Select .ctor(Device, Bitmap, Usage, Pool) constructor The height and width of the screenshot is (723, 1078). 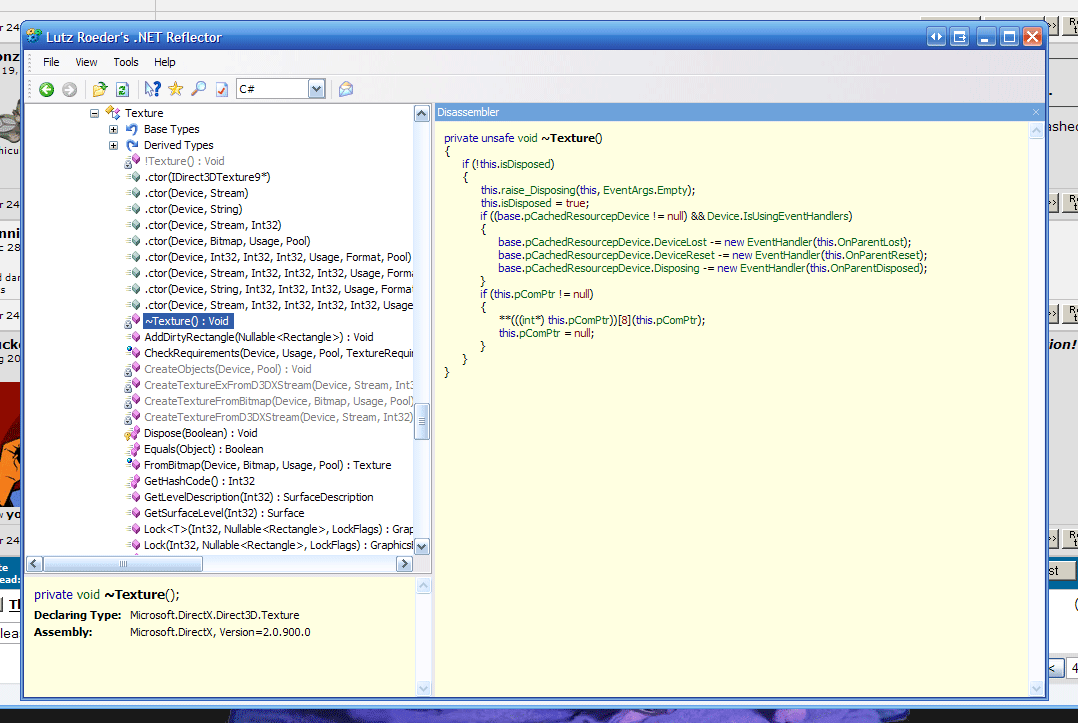pyautogui.click(x=227, y=241)
